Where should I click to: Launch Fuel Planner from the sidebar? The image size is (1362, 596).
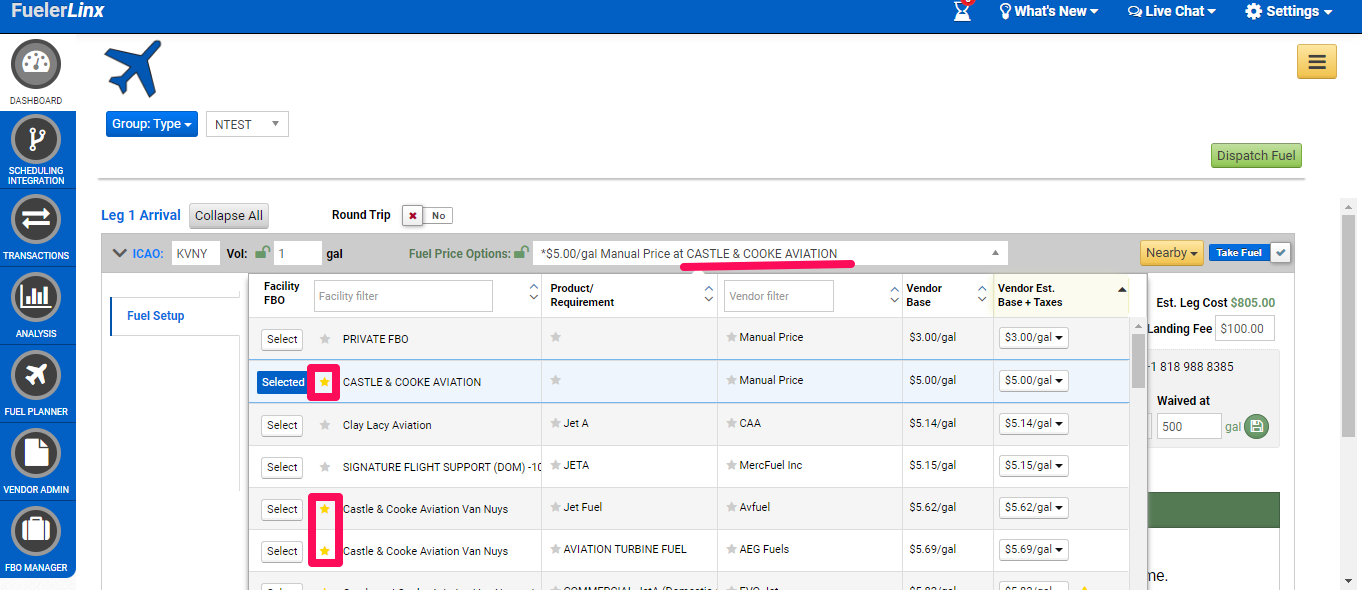36,376
